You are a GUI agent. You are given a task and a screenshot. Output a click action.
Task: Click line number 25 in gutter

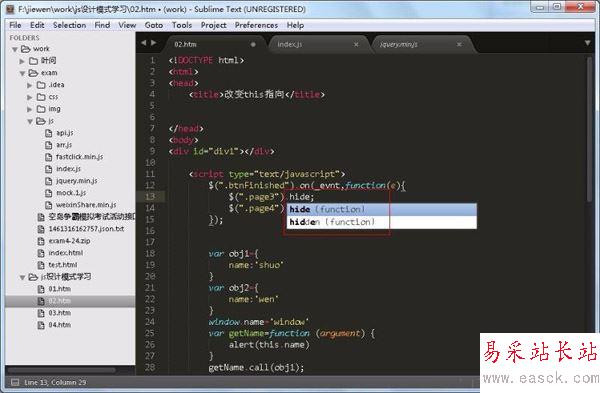(x=150, y=333)
